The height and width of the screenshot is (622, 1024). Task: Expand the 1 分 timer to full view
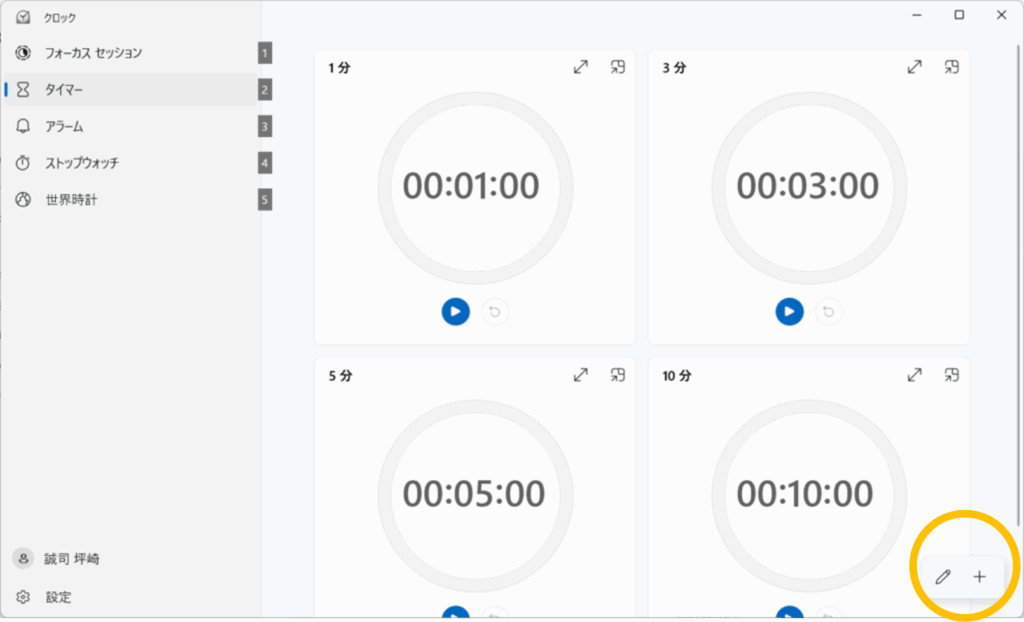tap(580, 67)
